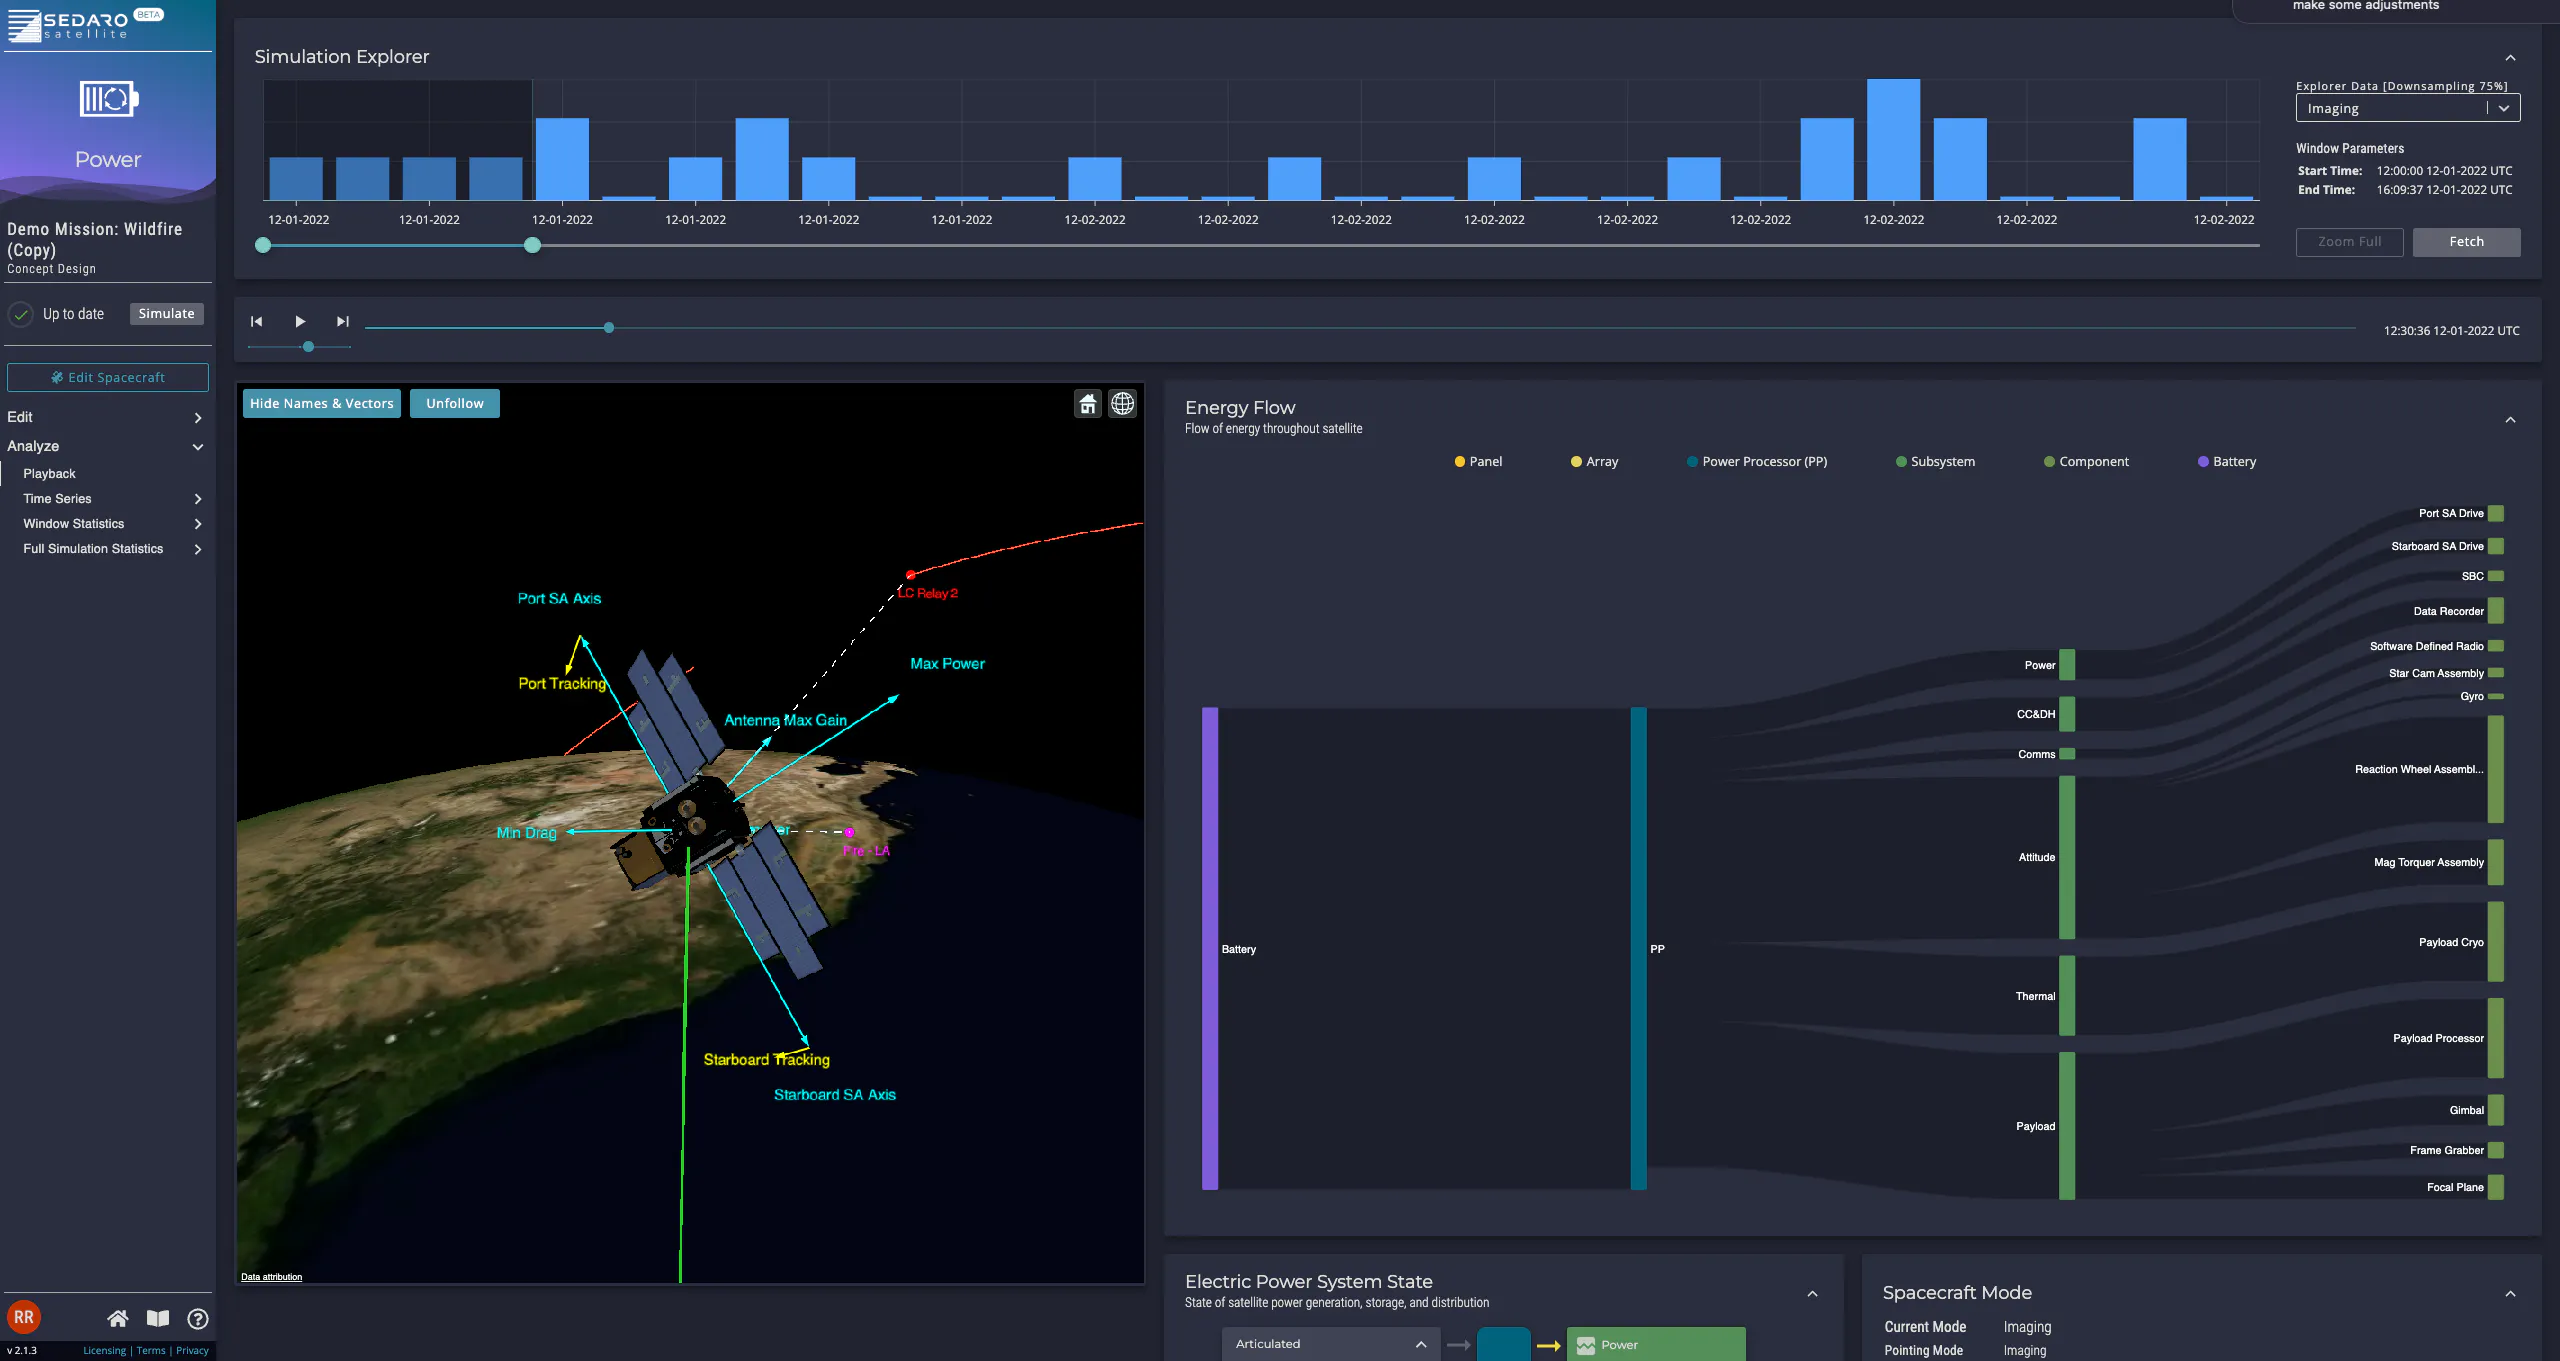Screen dimensions: 2560x1361
Task: Collapse the Simulation Explorer panel
Action: (2510, 58)
